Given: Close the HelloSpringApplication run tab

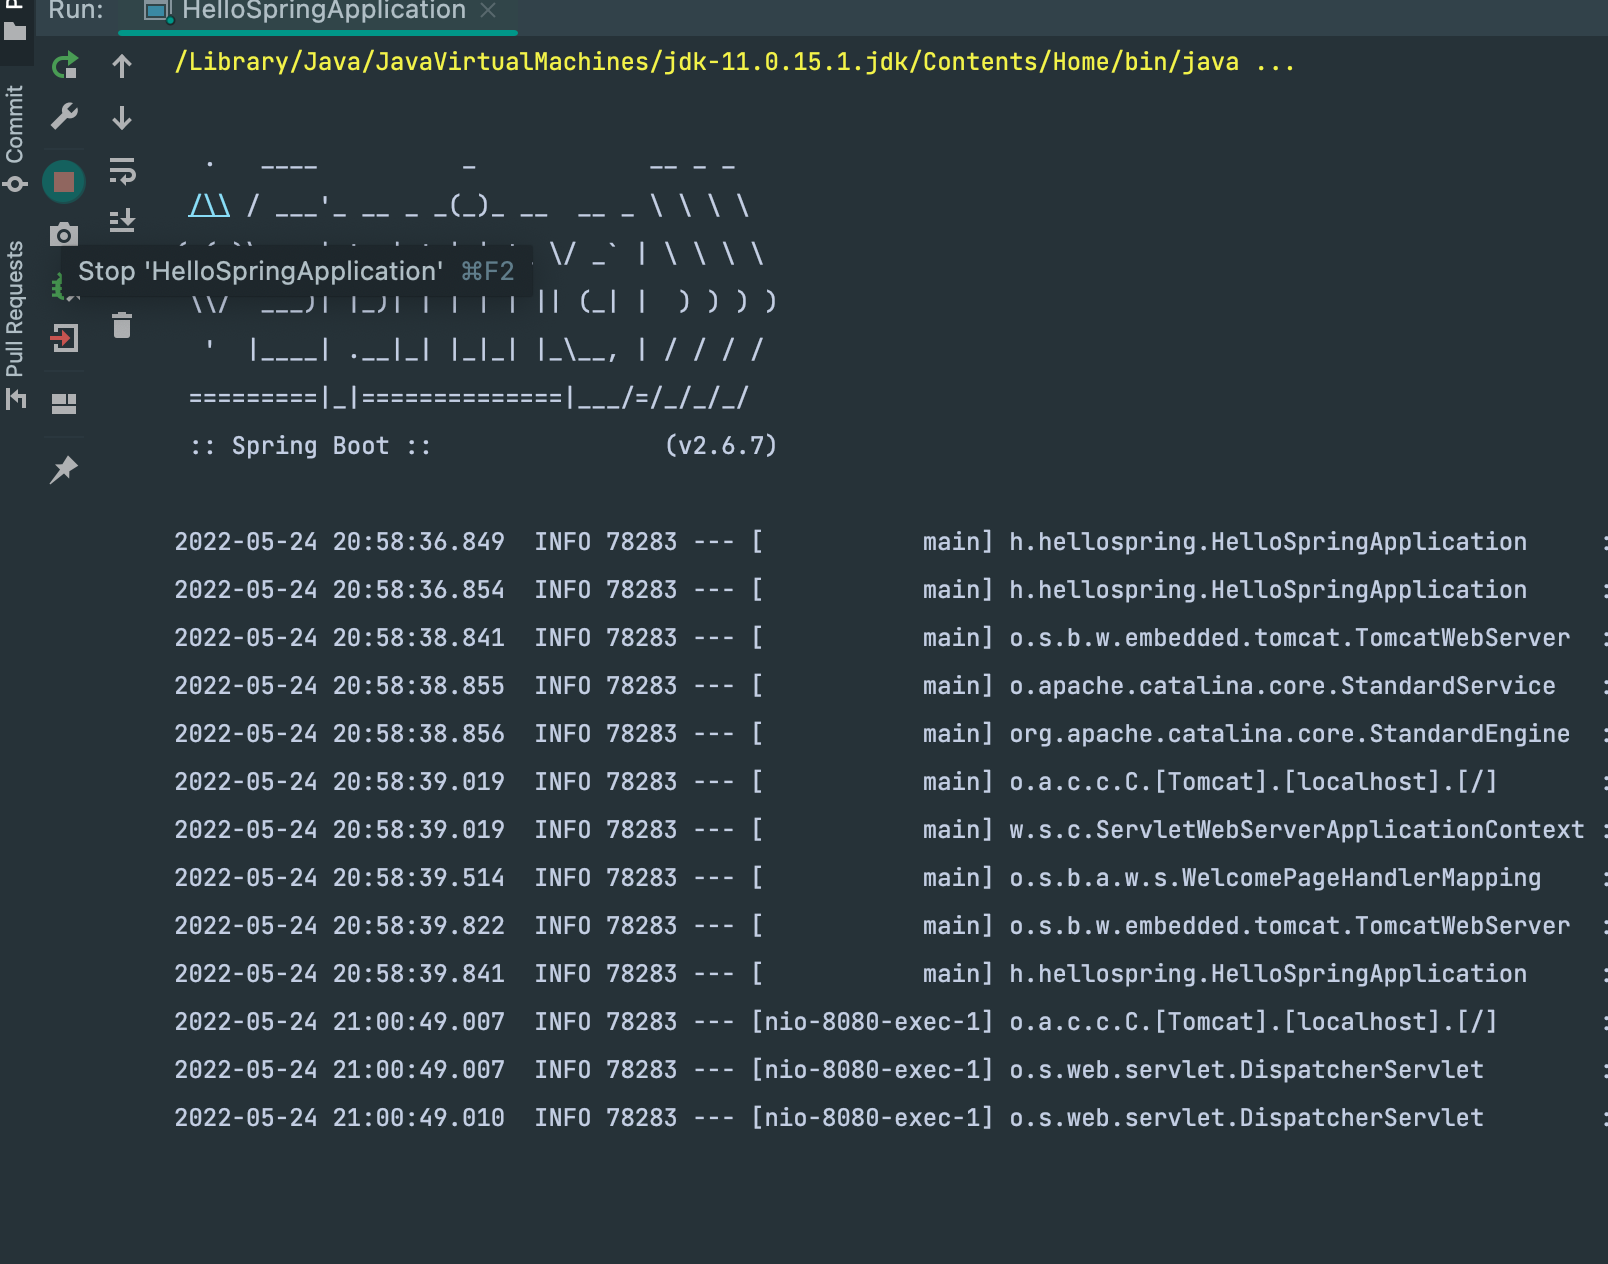Looking at the screenshot, I should (488, 10).
